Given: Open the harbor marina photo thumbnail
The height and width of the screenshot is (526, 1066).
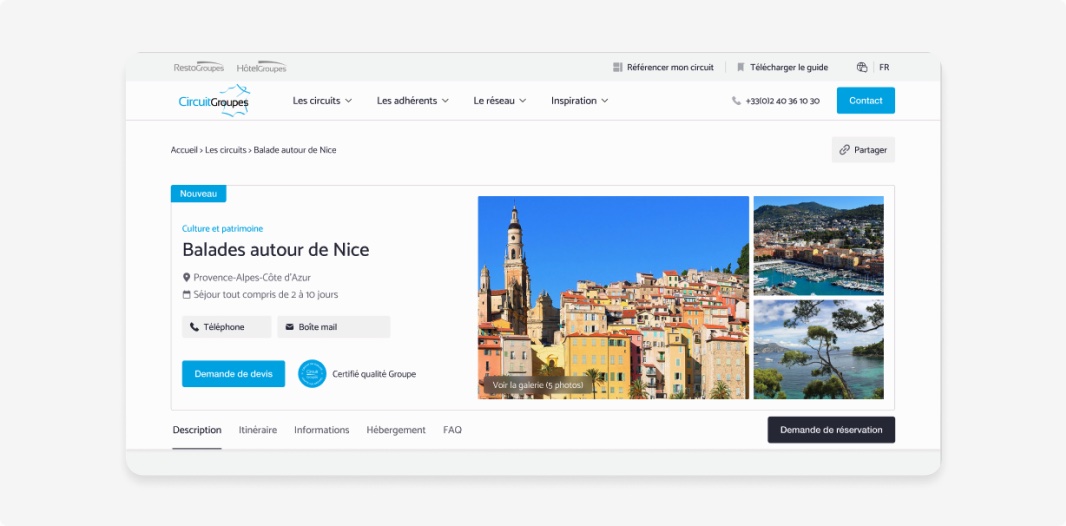Looking at the screenshot, I should coord(819,246).
